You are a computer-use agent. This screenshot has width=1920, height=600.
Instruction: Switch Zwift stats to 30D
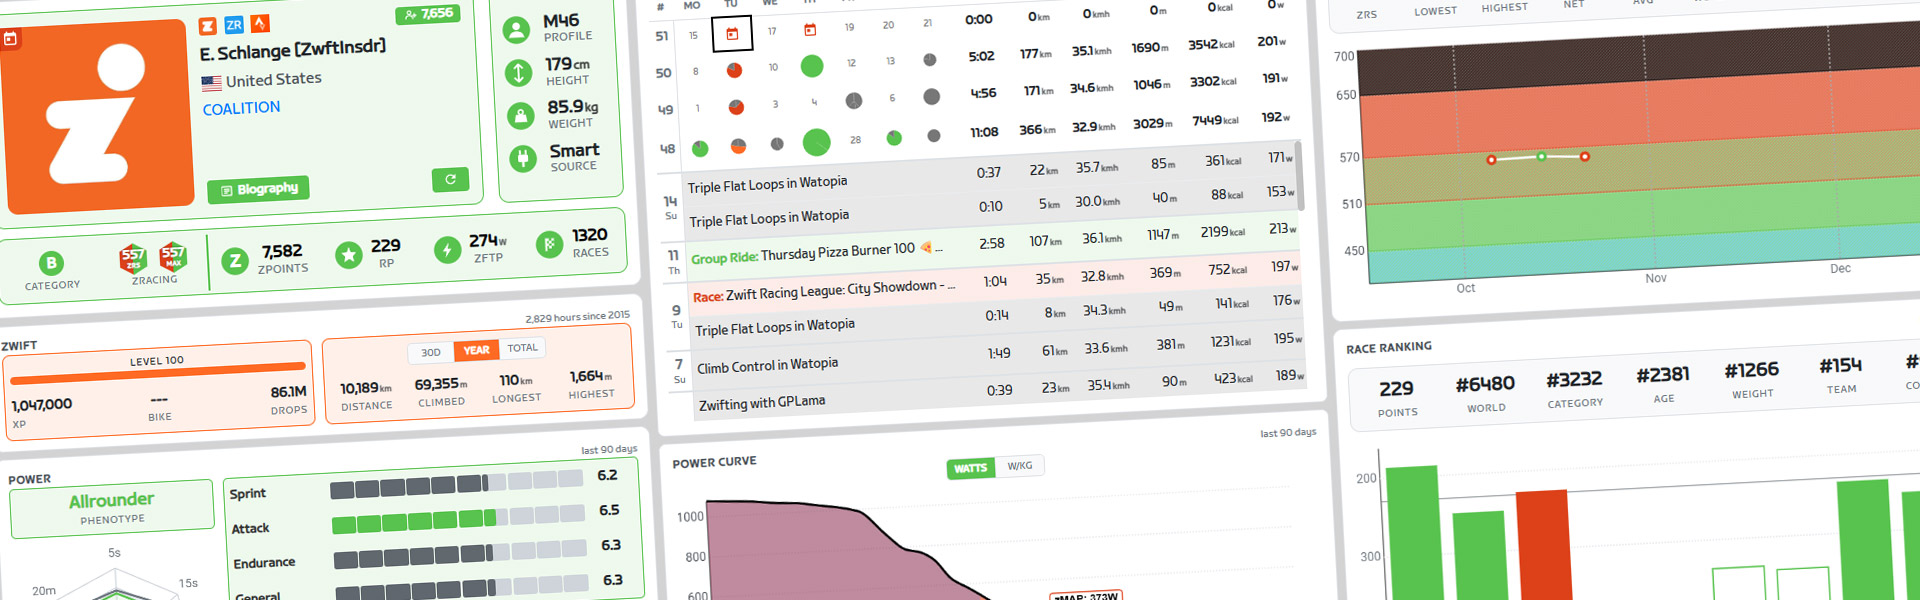pyautogui.click(x=431, y=353)
